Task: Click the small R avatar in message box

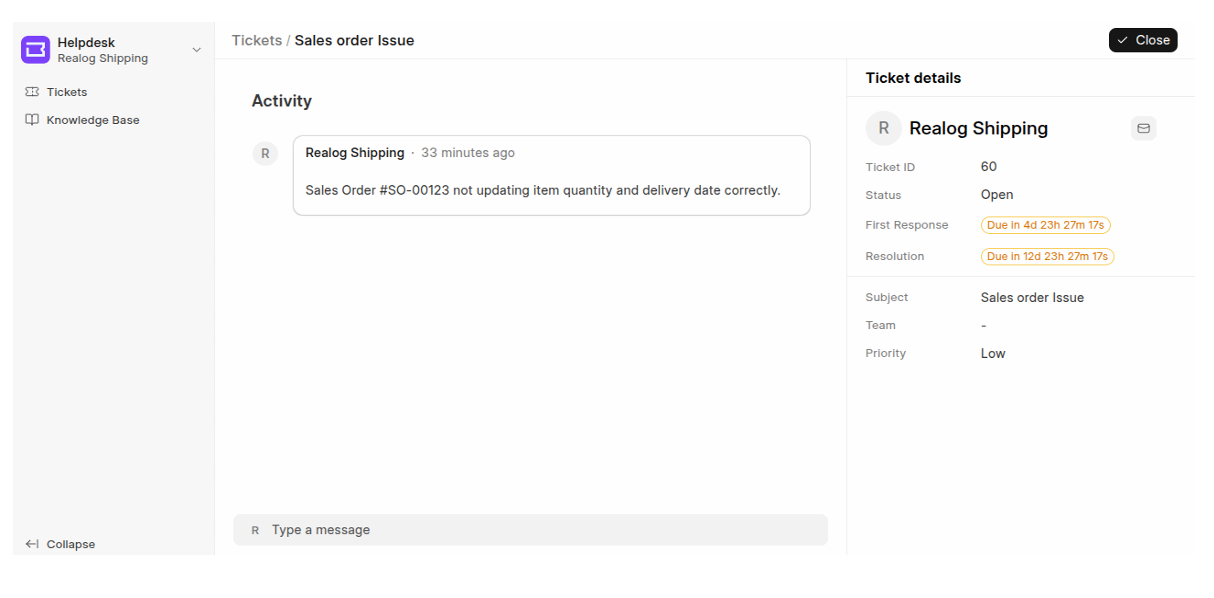Action: click(x=255, y=530)
